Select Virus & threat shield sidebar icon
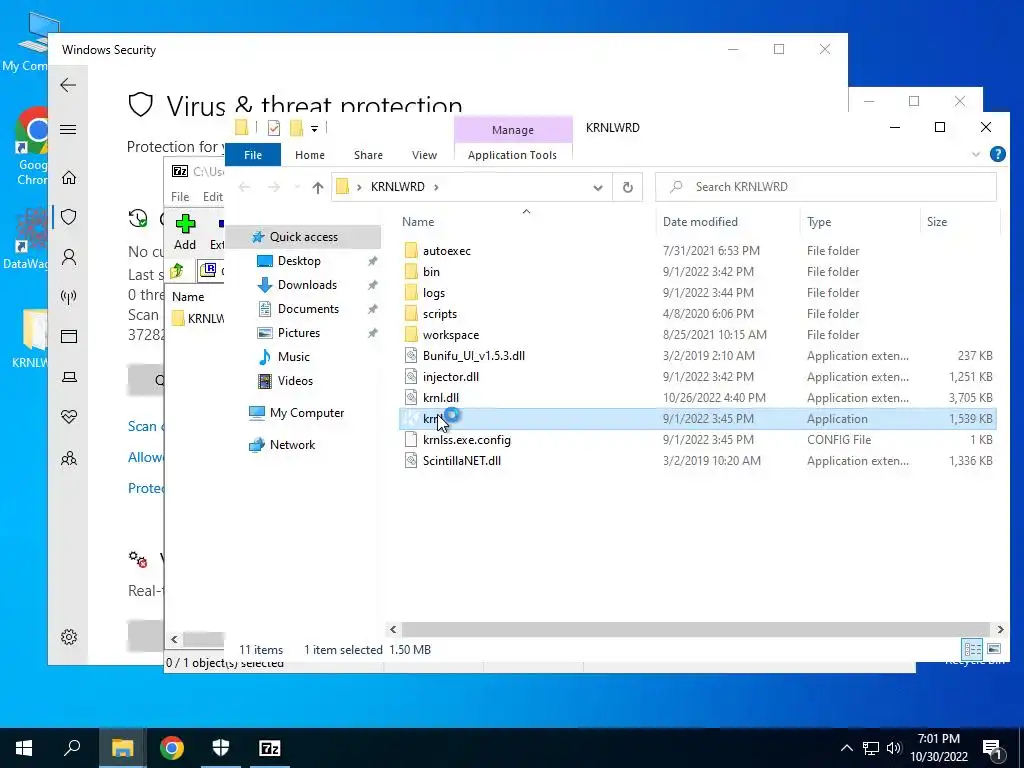The width and height of the screenshot is (1024, 768). point(69,217)
